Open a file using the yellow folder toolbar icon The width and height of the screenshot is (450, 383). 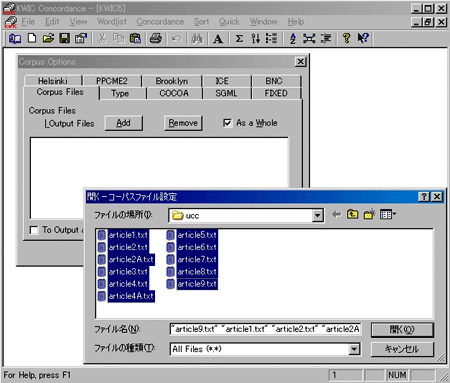(48, 38)
